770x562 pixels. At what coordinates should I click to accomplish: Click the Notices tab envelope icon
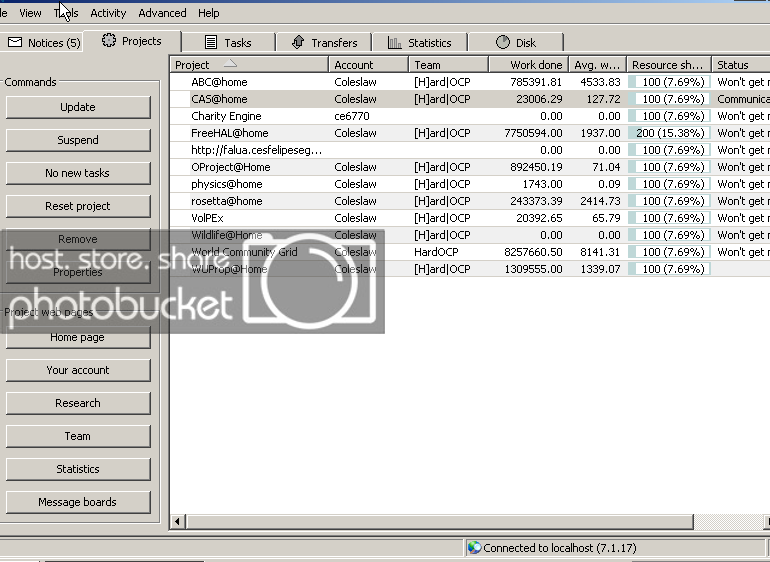click(x=15, y=43)
